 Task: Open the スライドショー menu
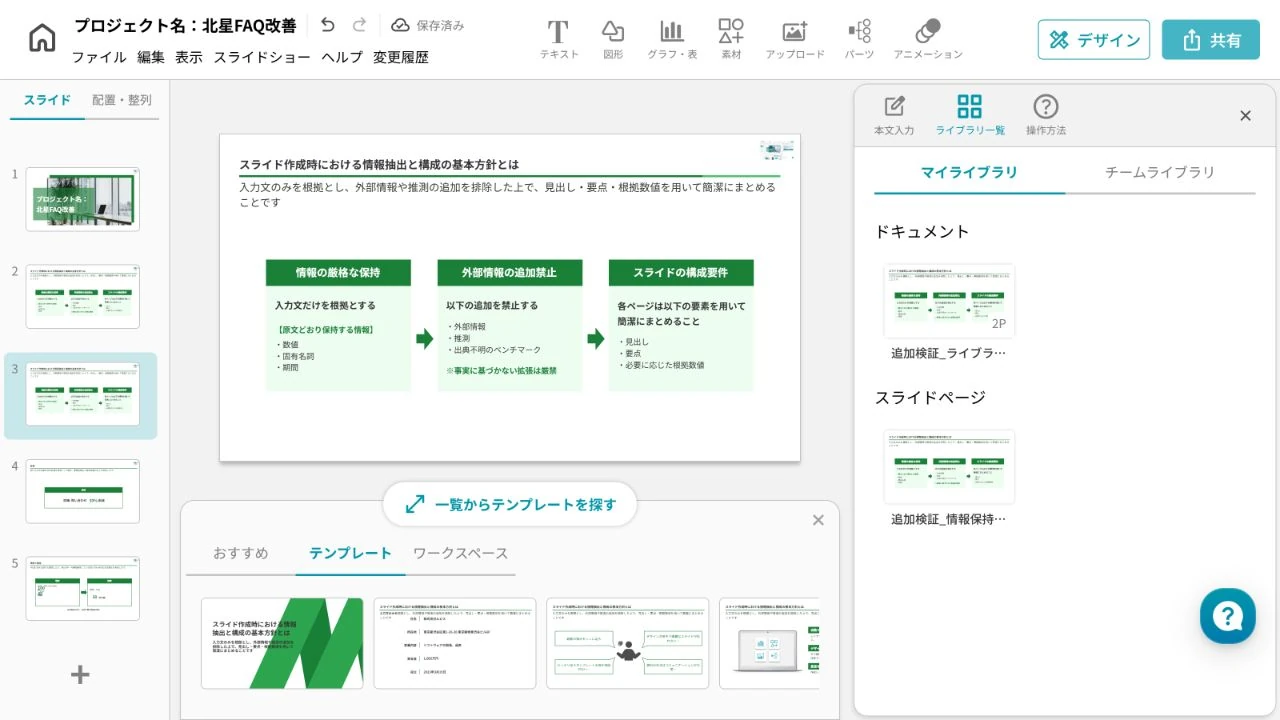[262, 57]
